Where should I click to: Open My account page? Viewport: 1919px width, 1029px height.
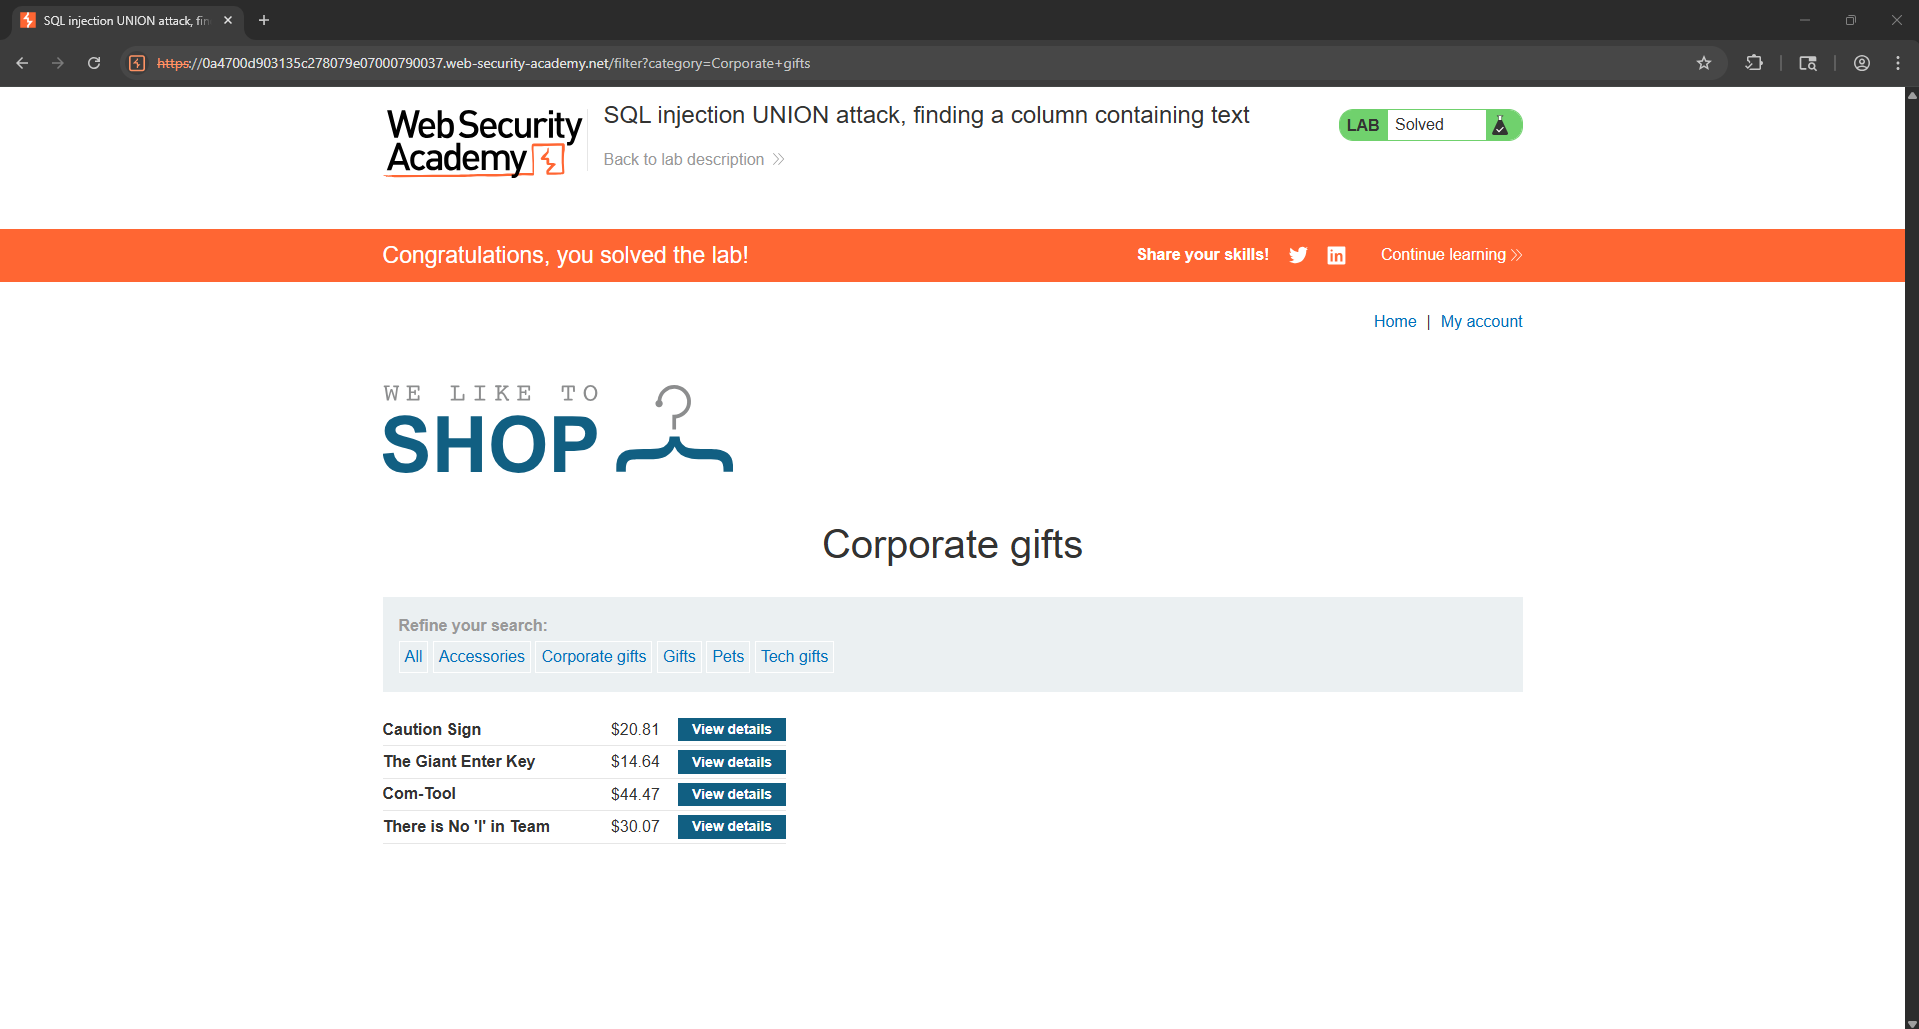click(x=1481, y=321)
